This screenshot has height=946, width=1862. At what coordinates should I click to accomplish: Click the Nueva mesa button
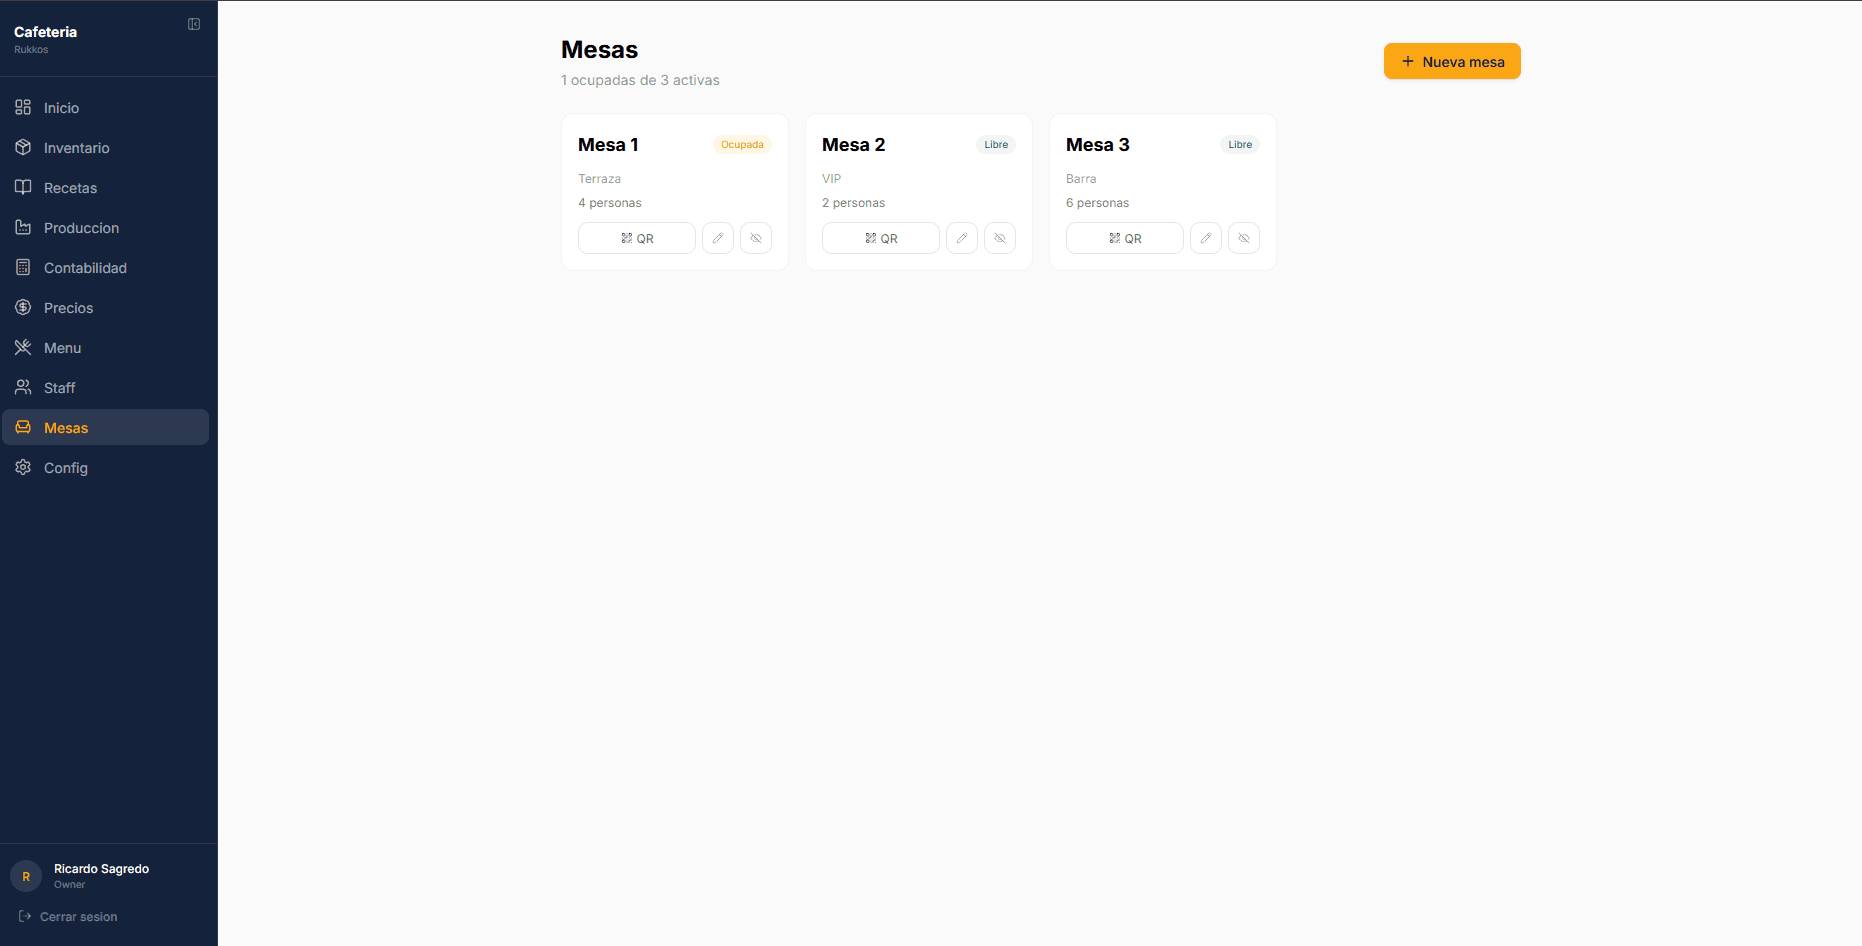(x=1452, y=61)
